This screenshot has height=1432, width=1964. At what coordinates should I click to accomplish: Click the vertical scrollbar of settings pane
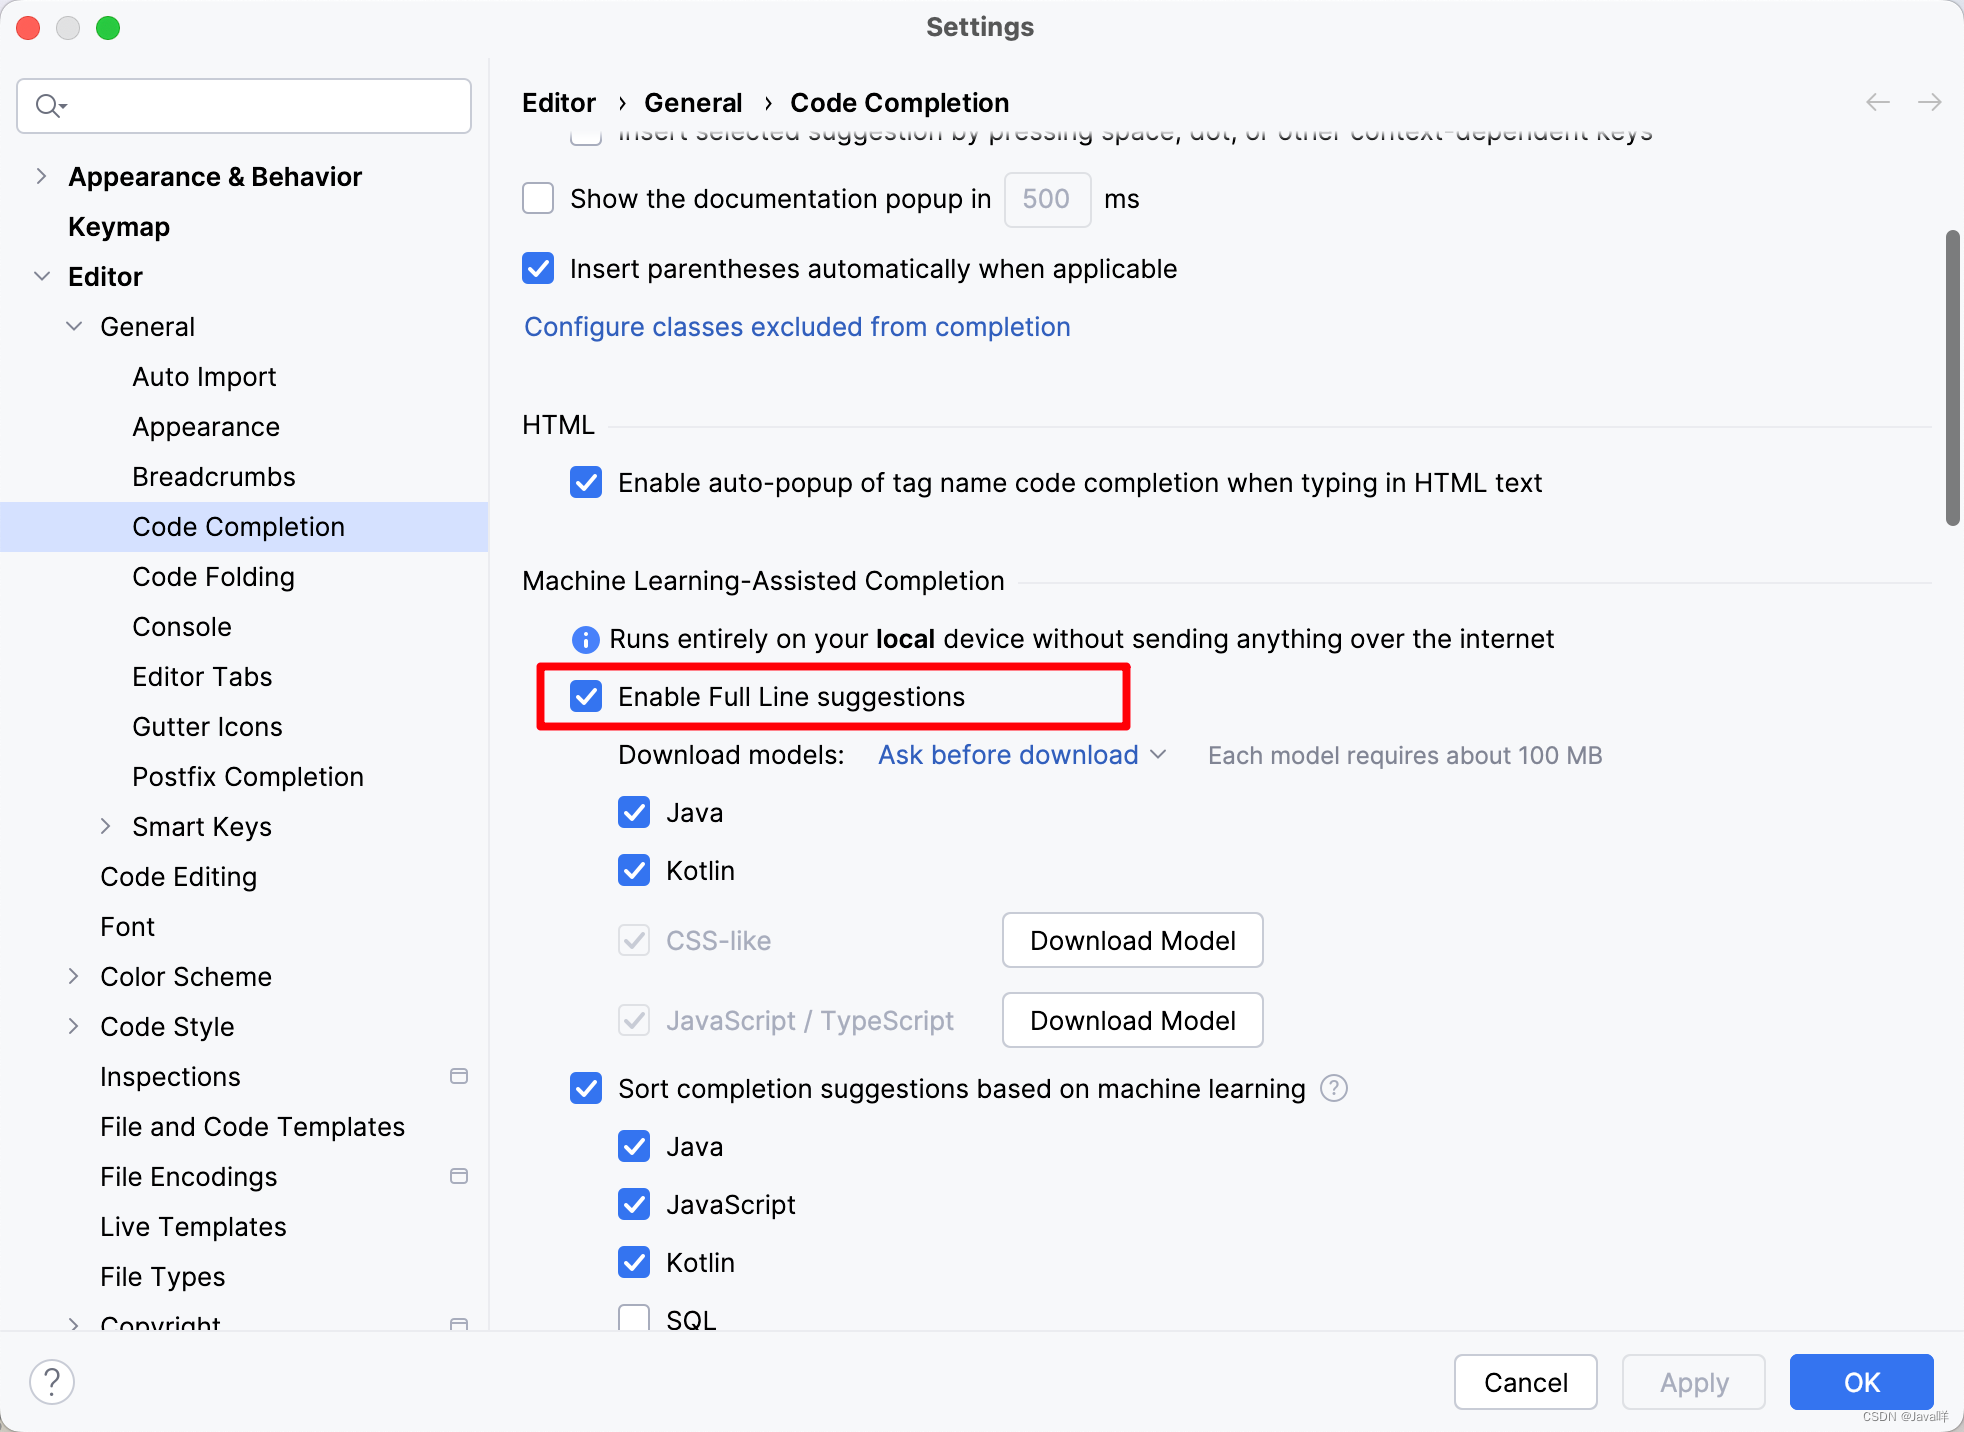coord(1952,378)
